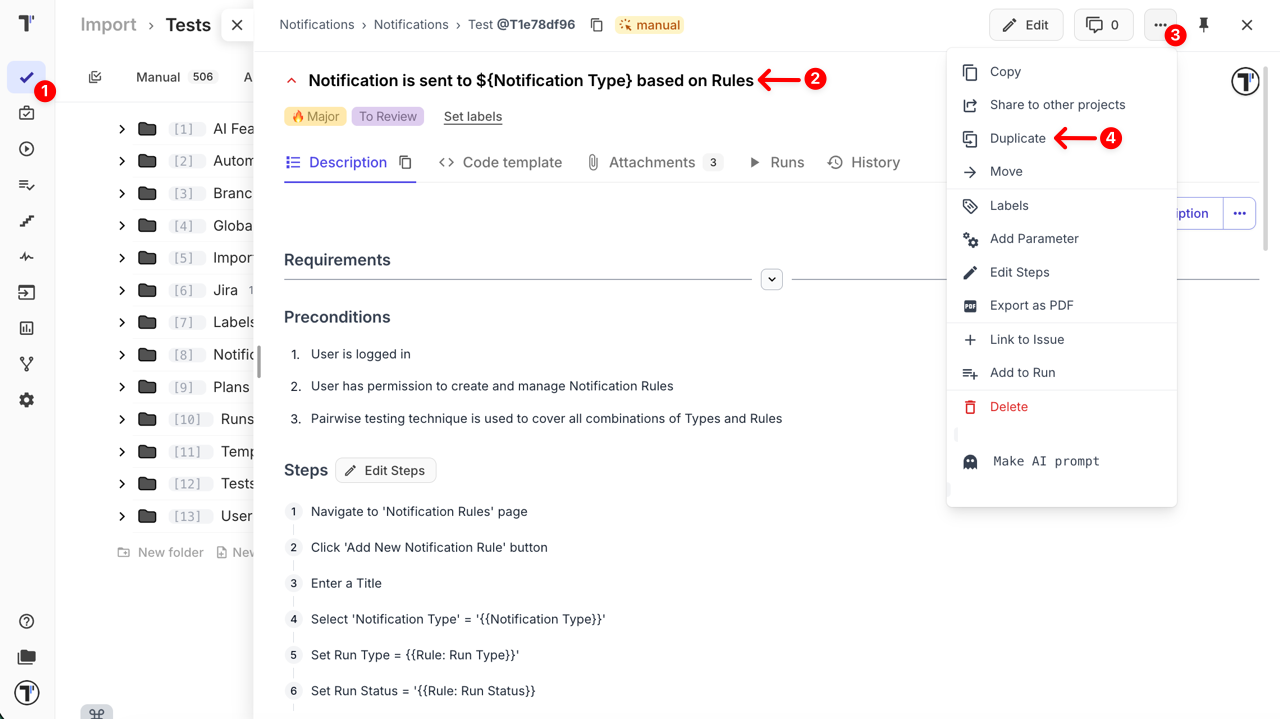Click the Edit button in the header
Viewport: 1280px width, 719px height.
pos(1026,25)
